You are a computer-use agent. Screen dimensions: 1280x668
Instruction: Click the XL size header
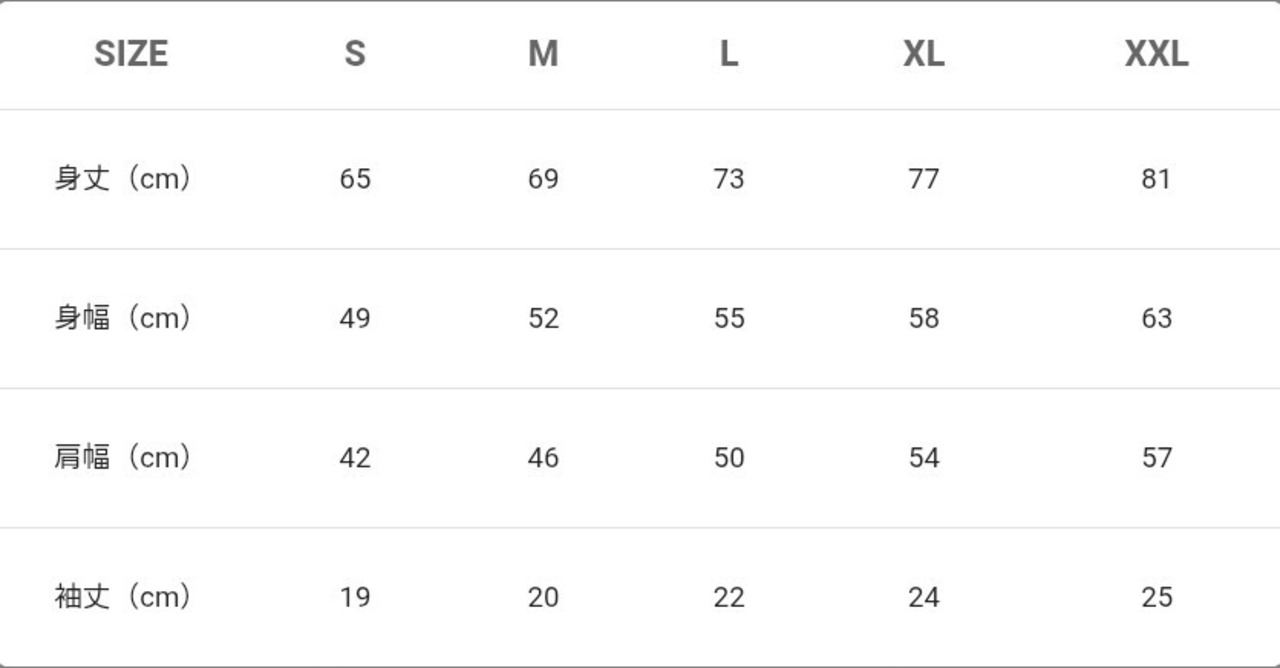click(x=923, y=54)
